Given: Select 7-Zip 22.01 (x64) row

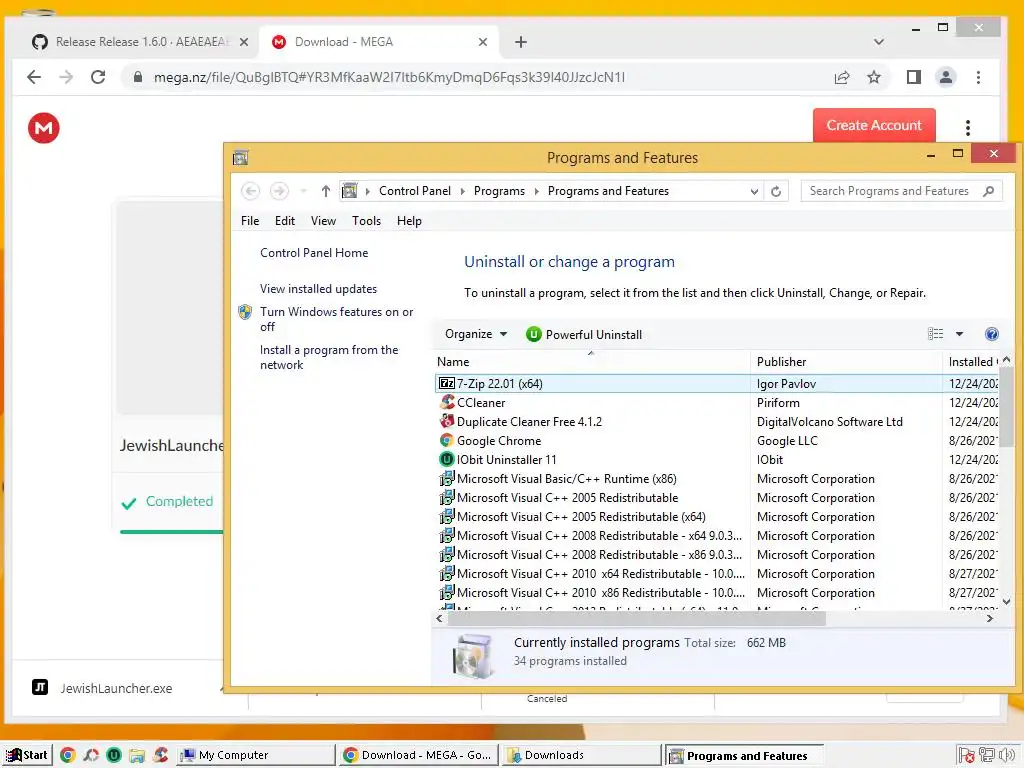Looking at the screenshot, I should click(x=716, y=383).
